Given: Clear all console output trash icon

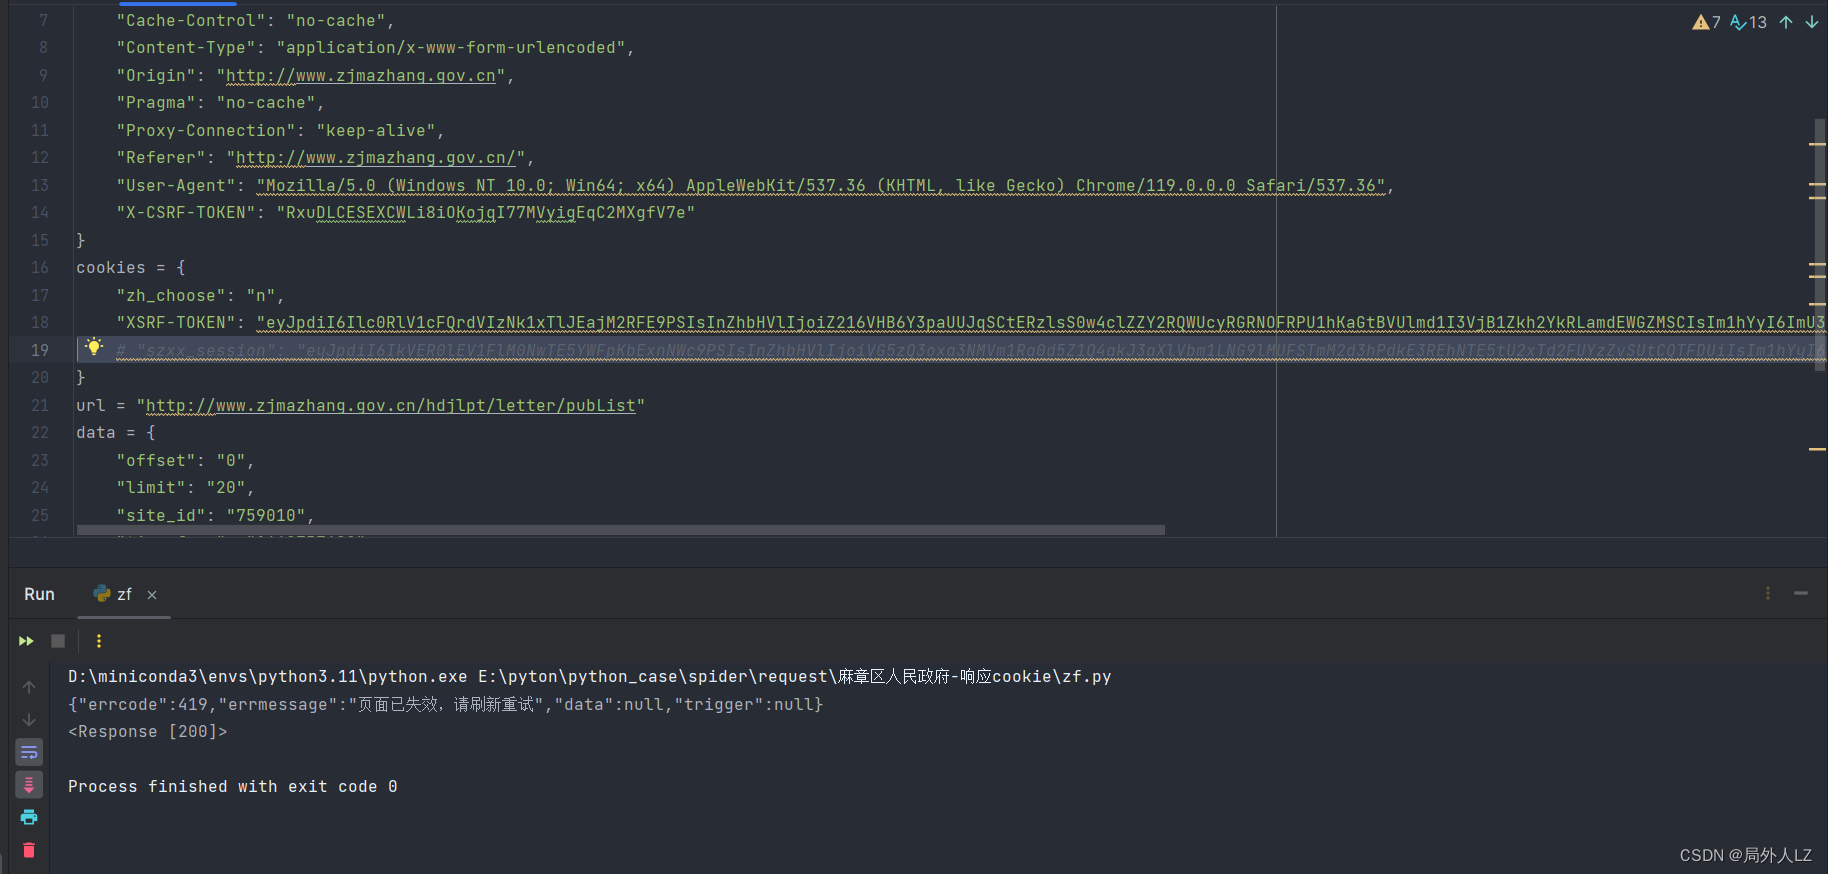Looking at the screenshot, I should (x=29, y=850).
